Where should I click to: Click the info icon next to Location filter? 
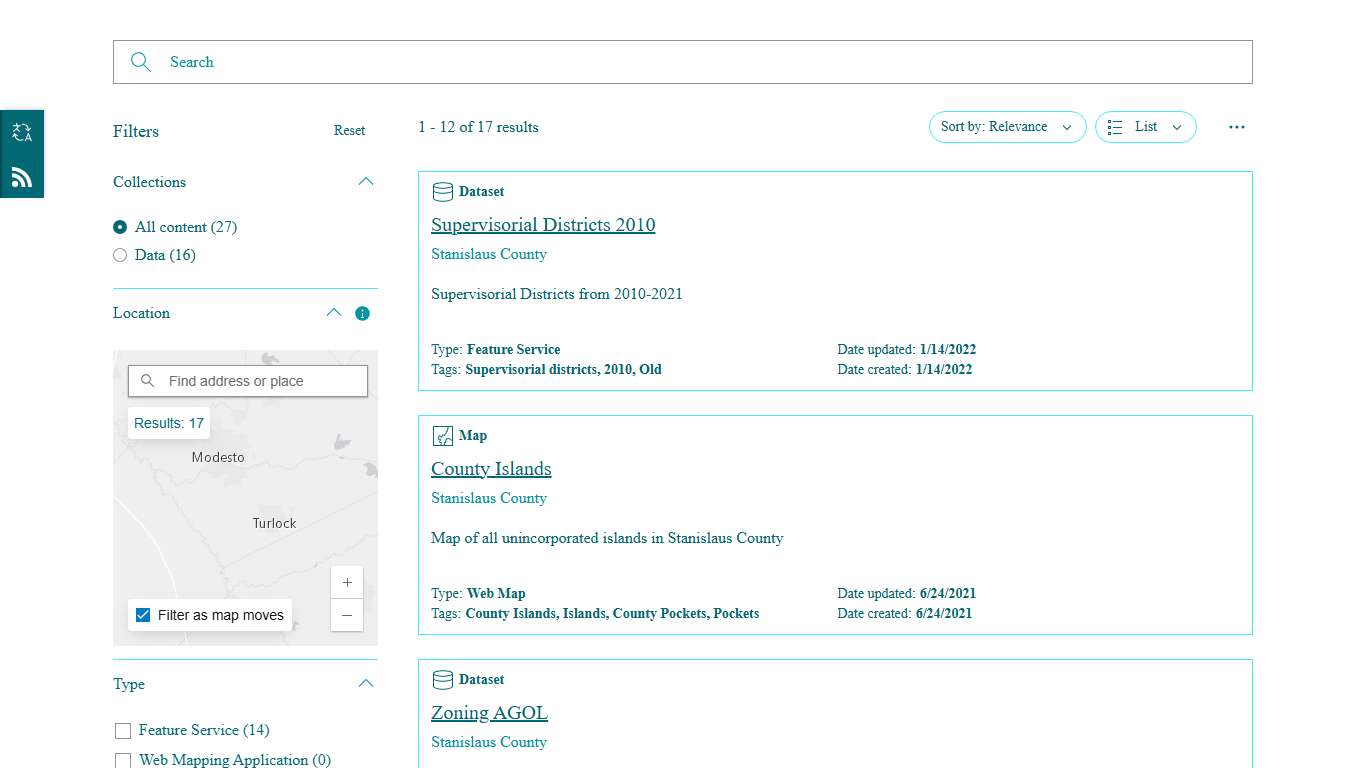pos(362,313)
